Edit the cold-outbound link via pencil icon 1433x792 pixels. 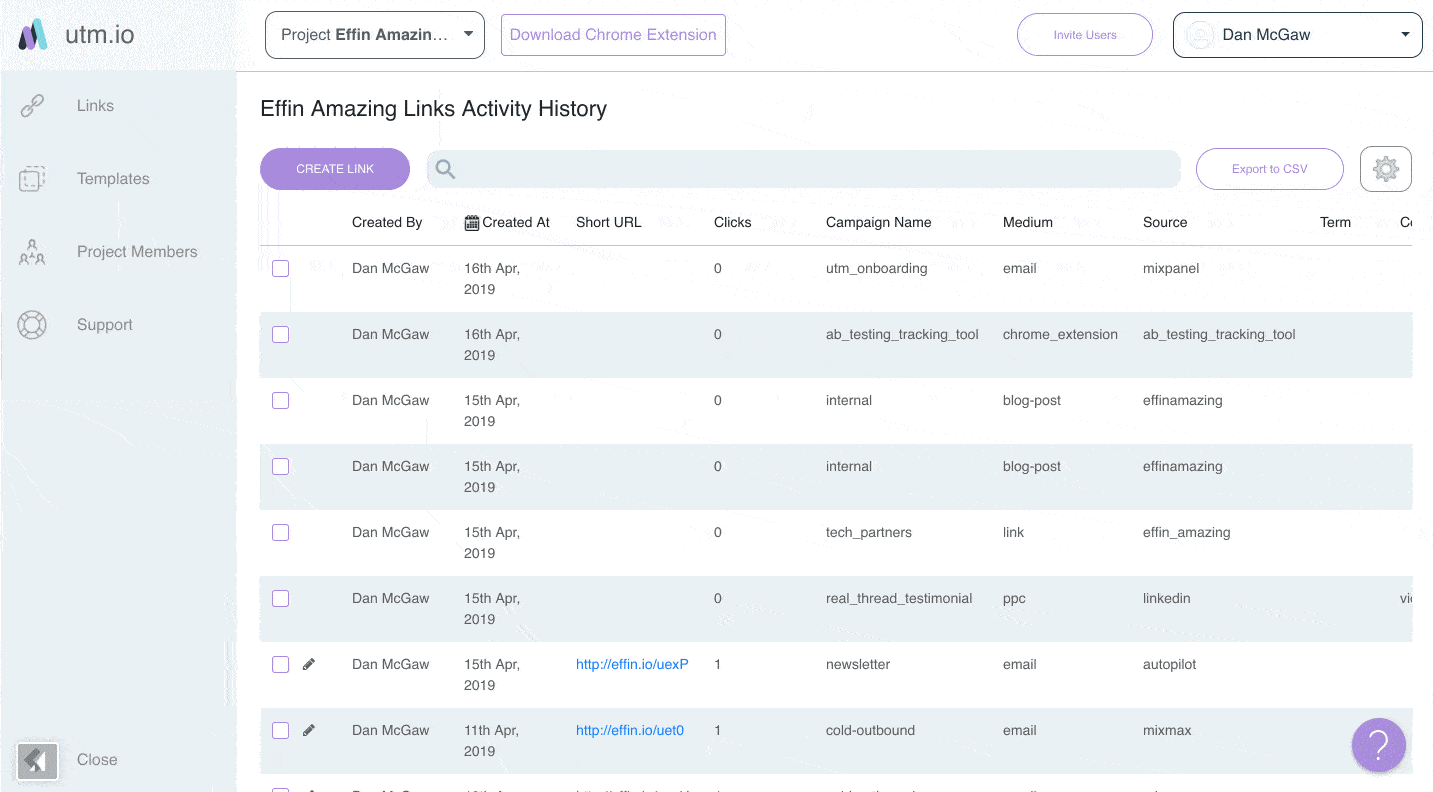pos(309,730)
